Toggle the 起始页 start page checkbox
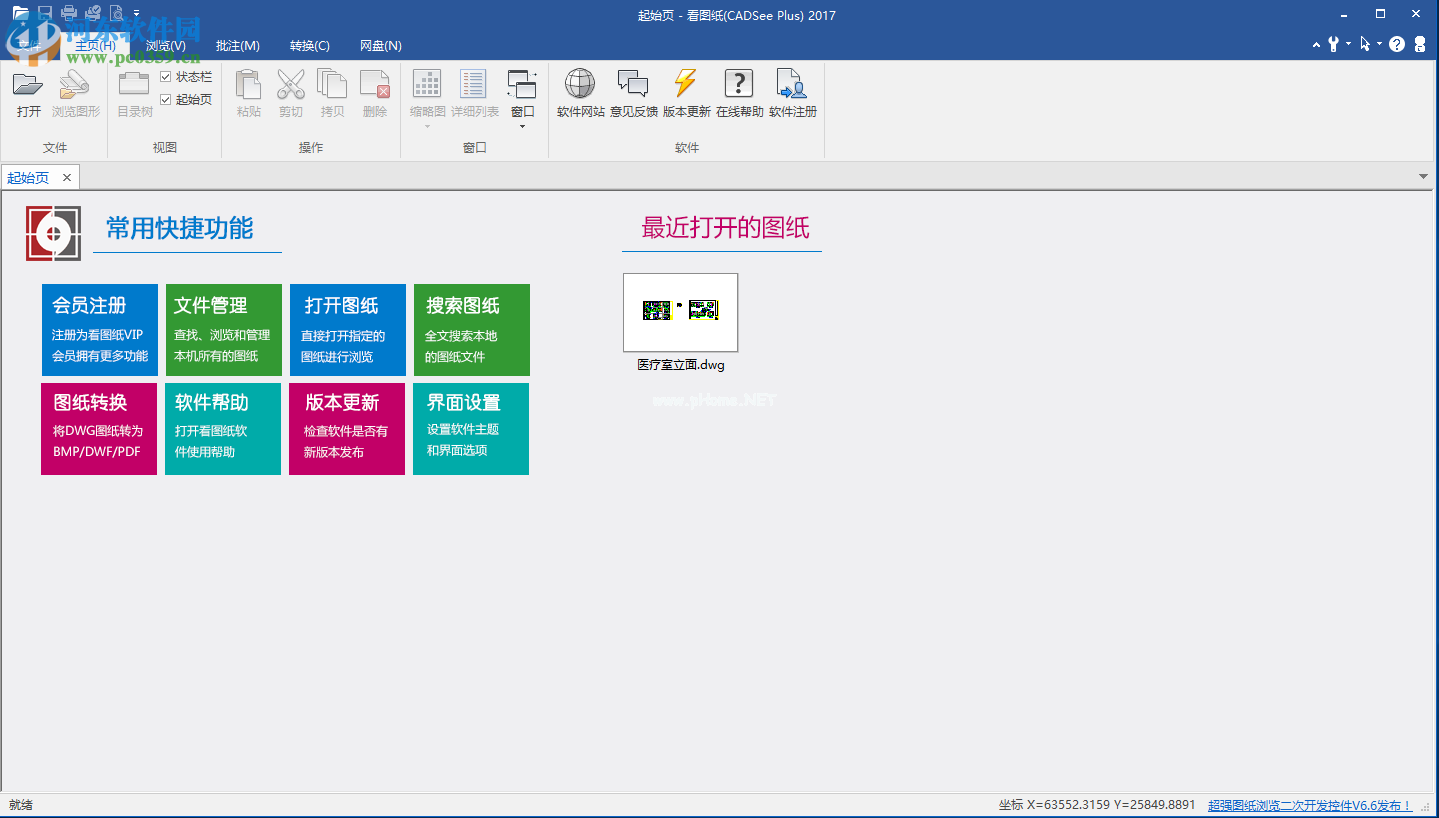 pos(166,99)
